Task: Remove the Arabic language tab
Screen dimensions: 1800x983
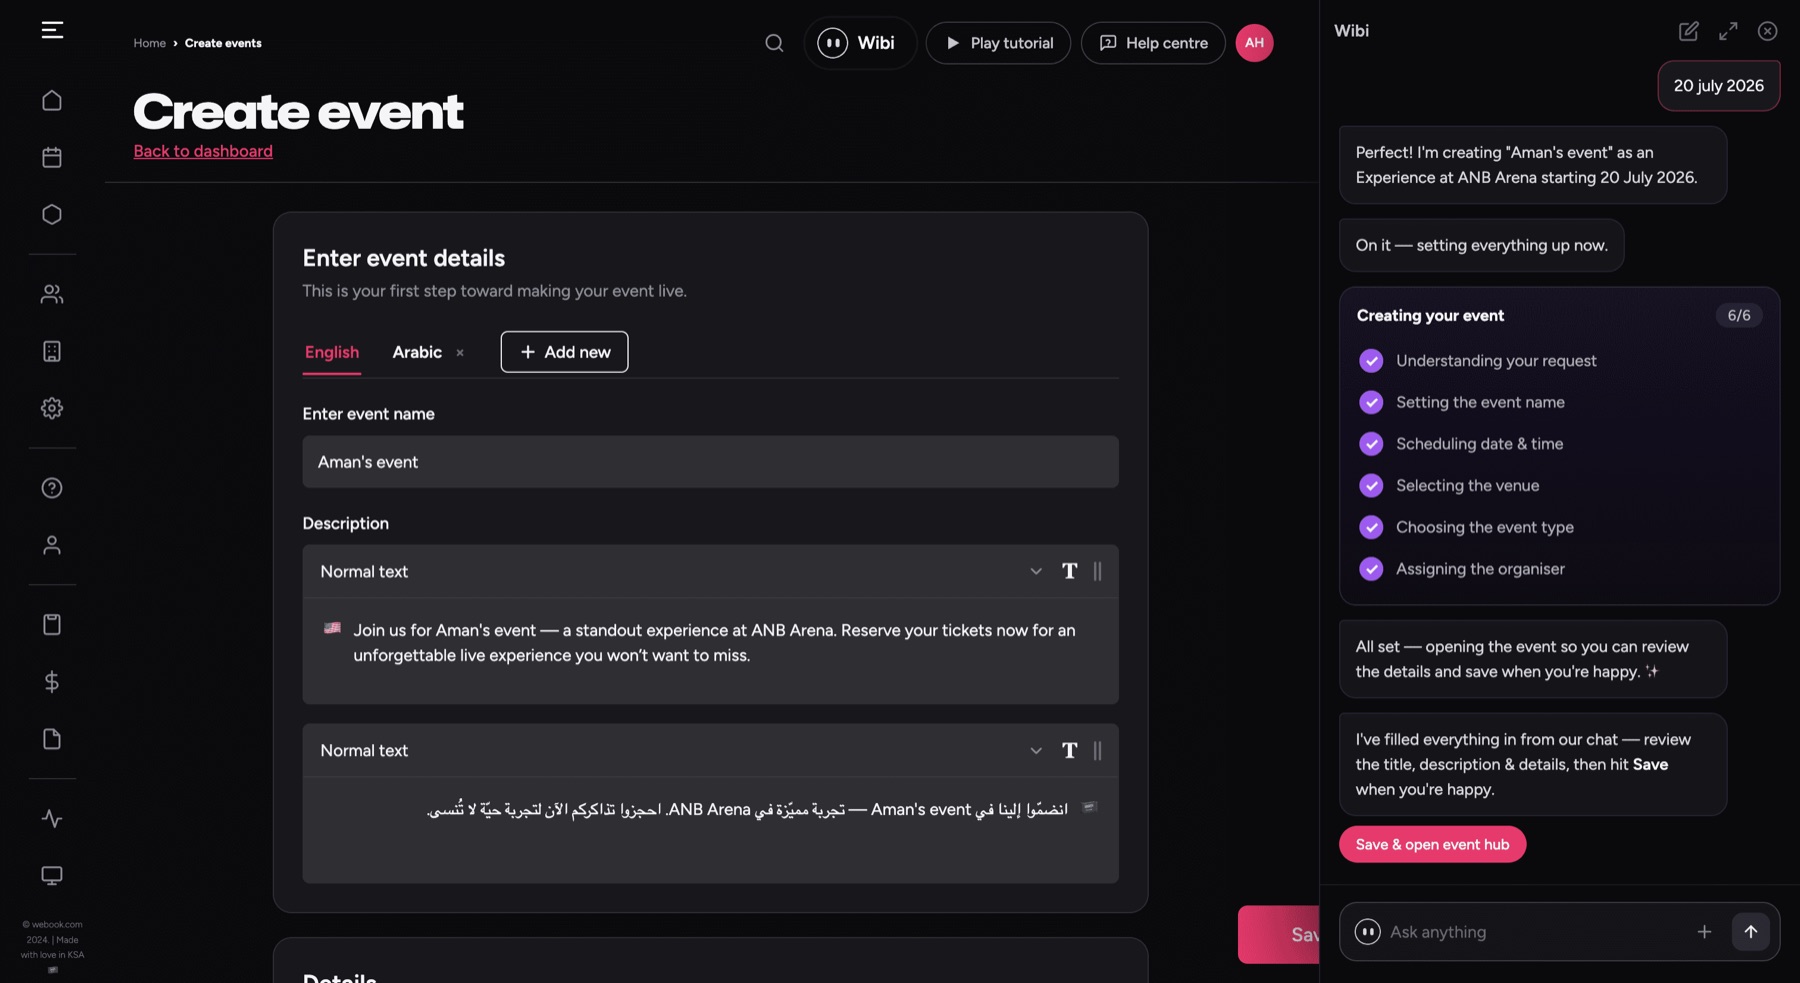Action: (x=460, y=352)
